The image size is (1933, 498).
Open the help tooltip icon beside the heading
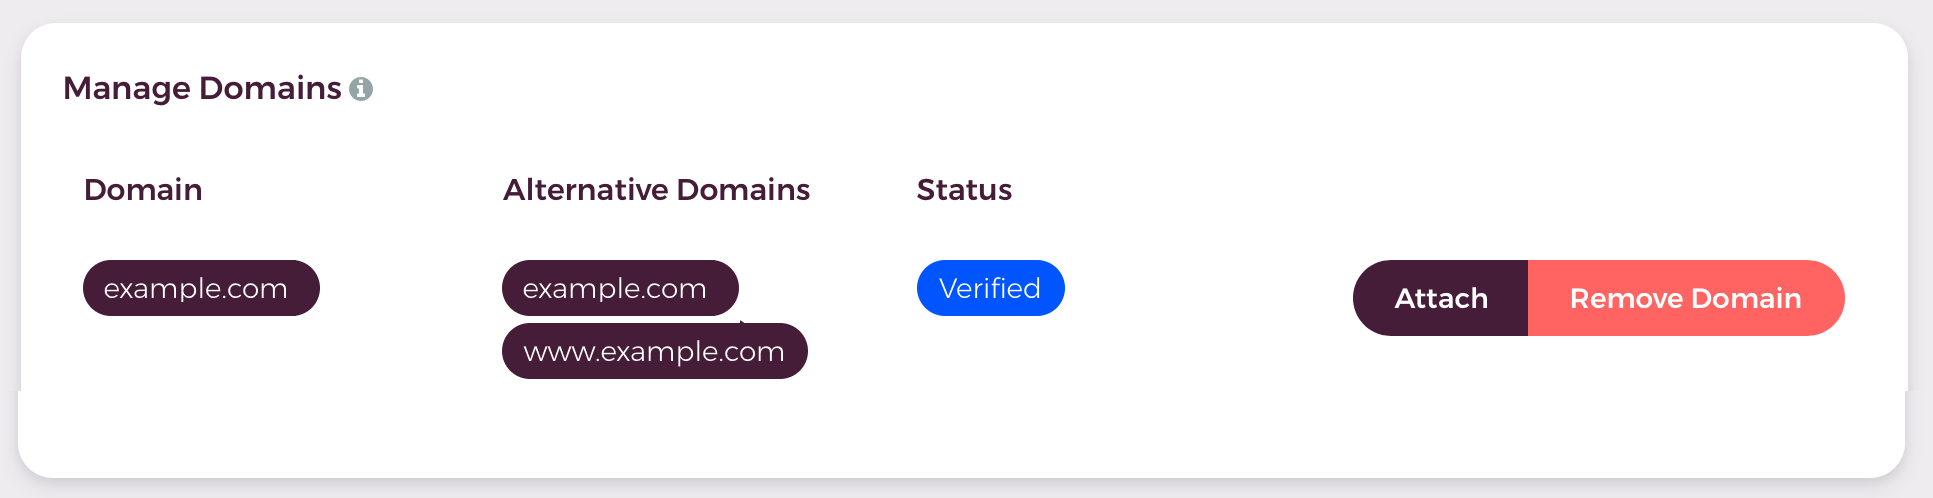coord(361,89)
